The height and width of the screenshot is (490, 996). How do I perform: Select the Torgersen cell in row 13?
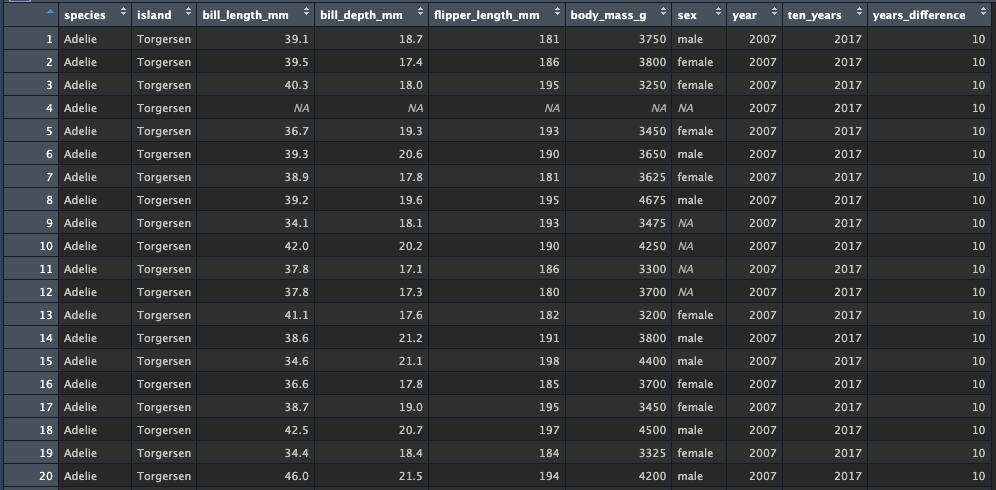(x=164, y=315)
